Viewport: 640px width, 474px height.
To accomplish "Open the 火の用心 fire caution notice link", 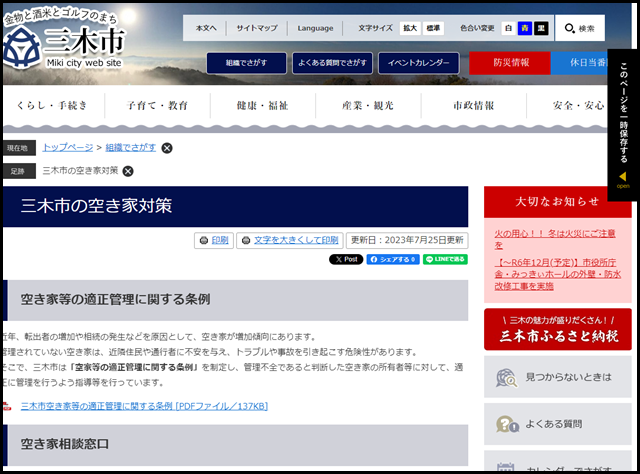I will (555, 239).
